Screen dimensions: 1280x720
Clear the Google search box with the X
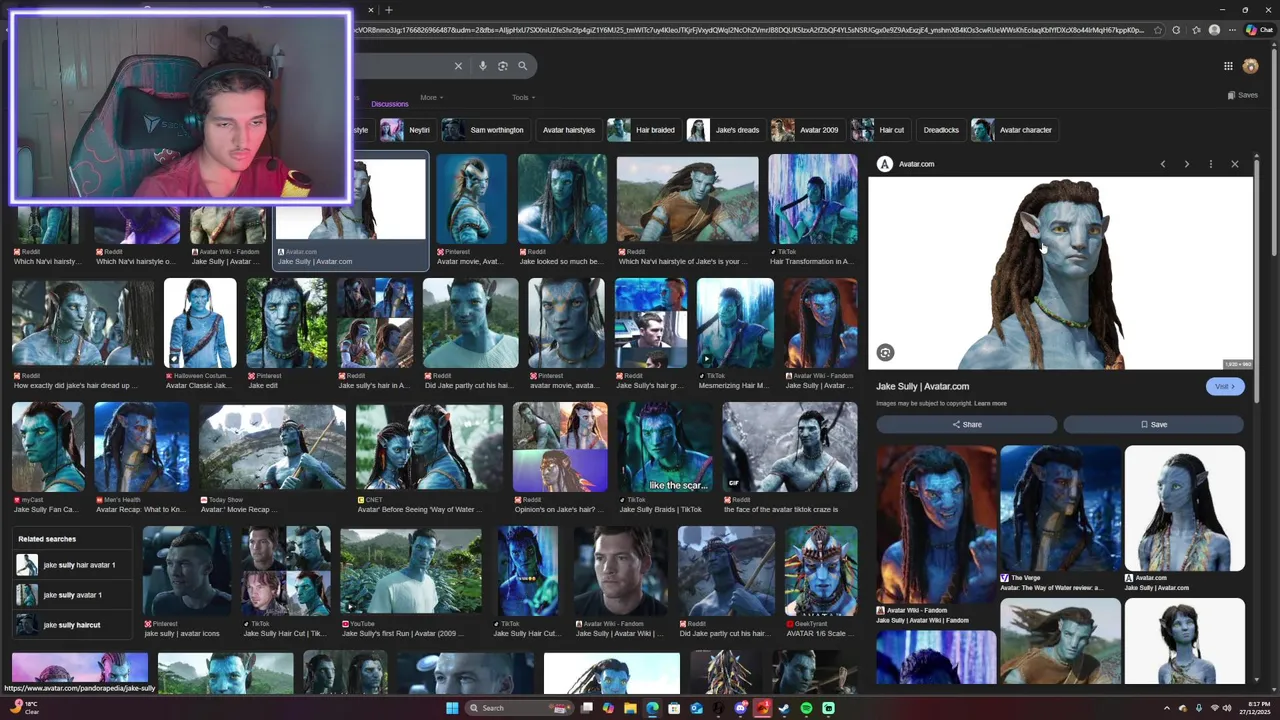click(x=458, y=66)
